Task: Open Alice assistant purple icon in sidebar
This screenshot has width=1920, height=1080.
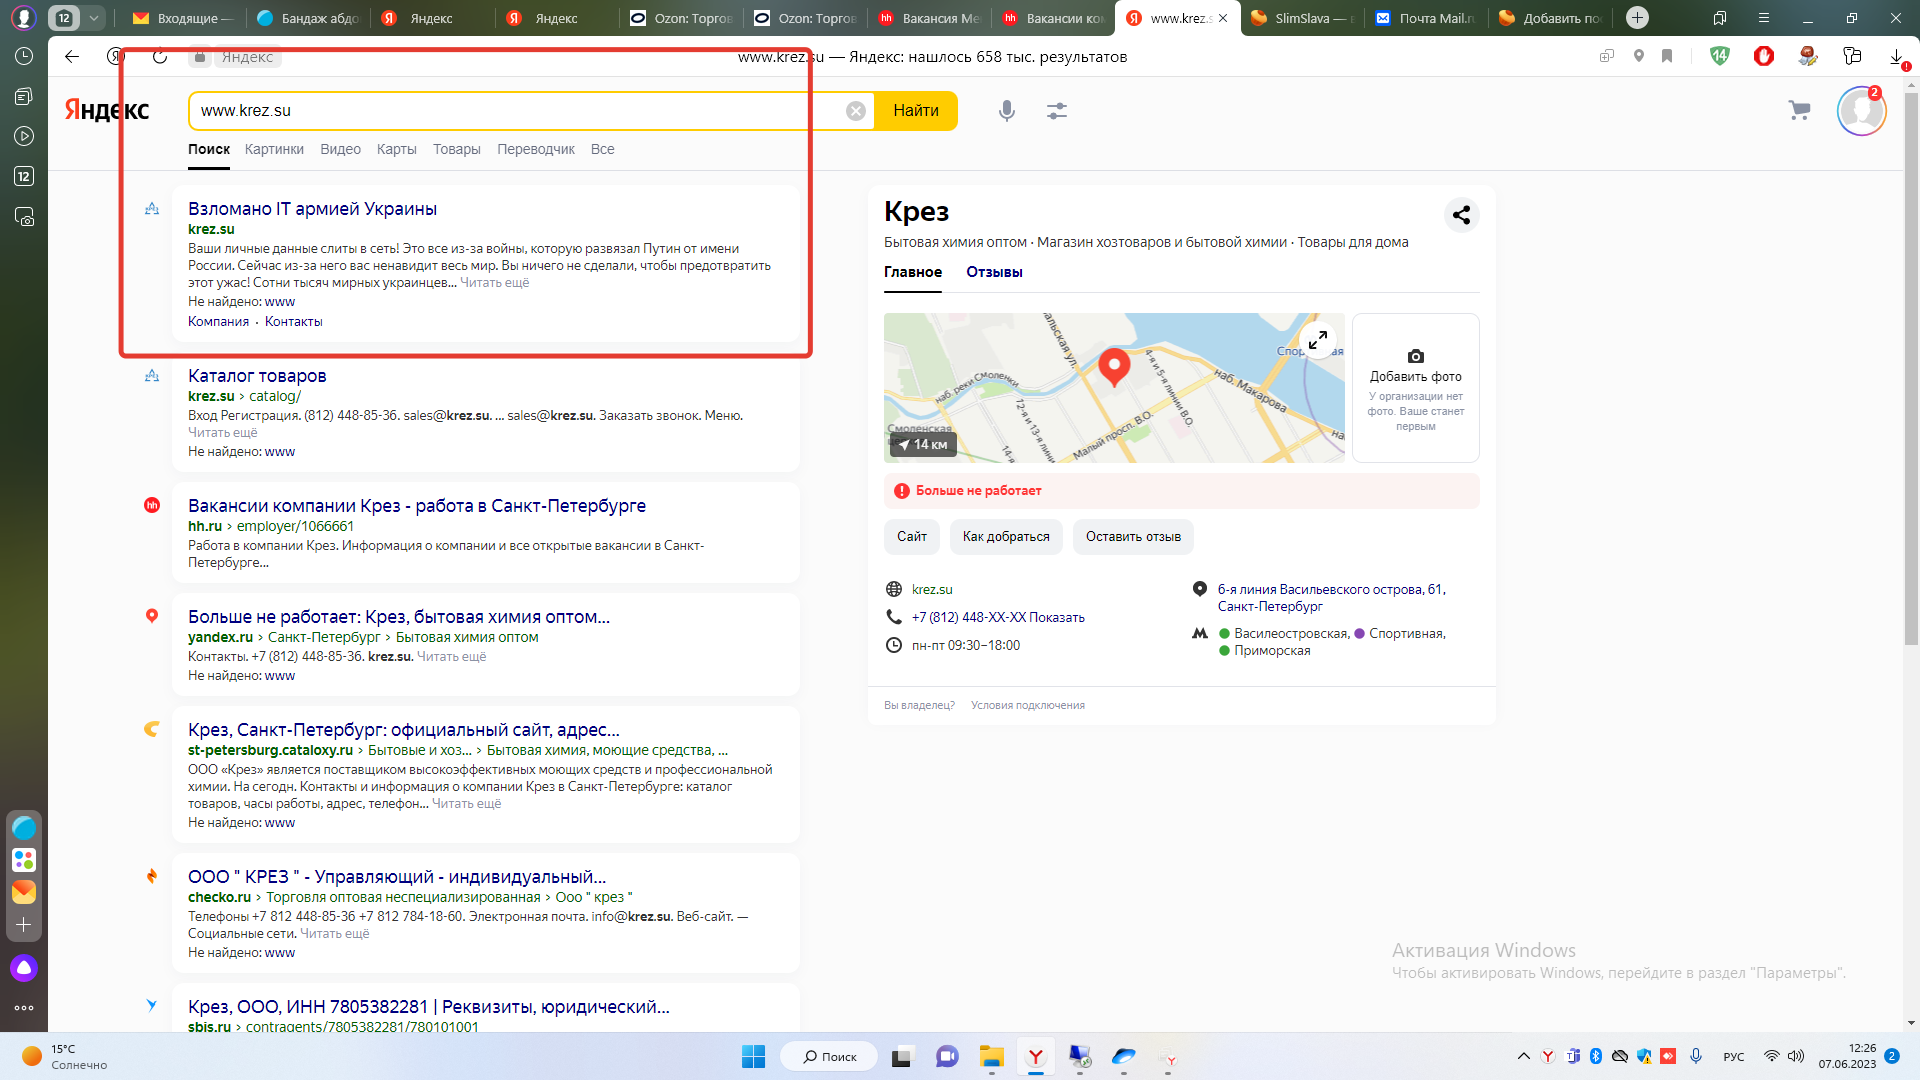Action: [24, 968]
